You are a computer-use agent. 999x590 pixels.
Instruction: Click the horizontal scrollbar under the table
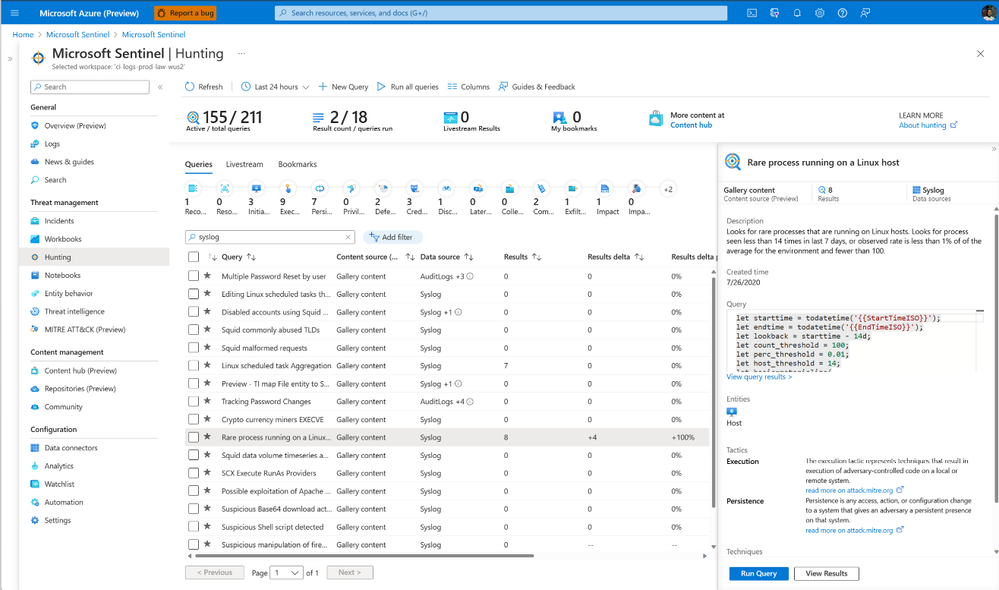point(360,555)
